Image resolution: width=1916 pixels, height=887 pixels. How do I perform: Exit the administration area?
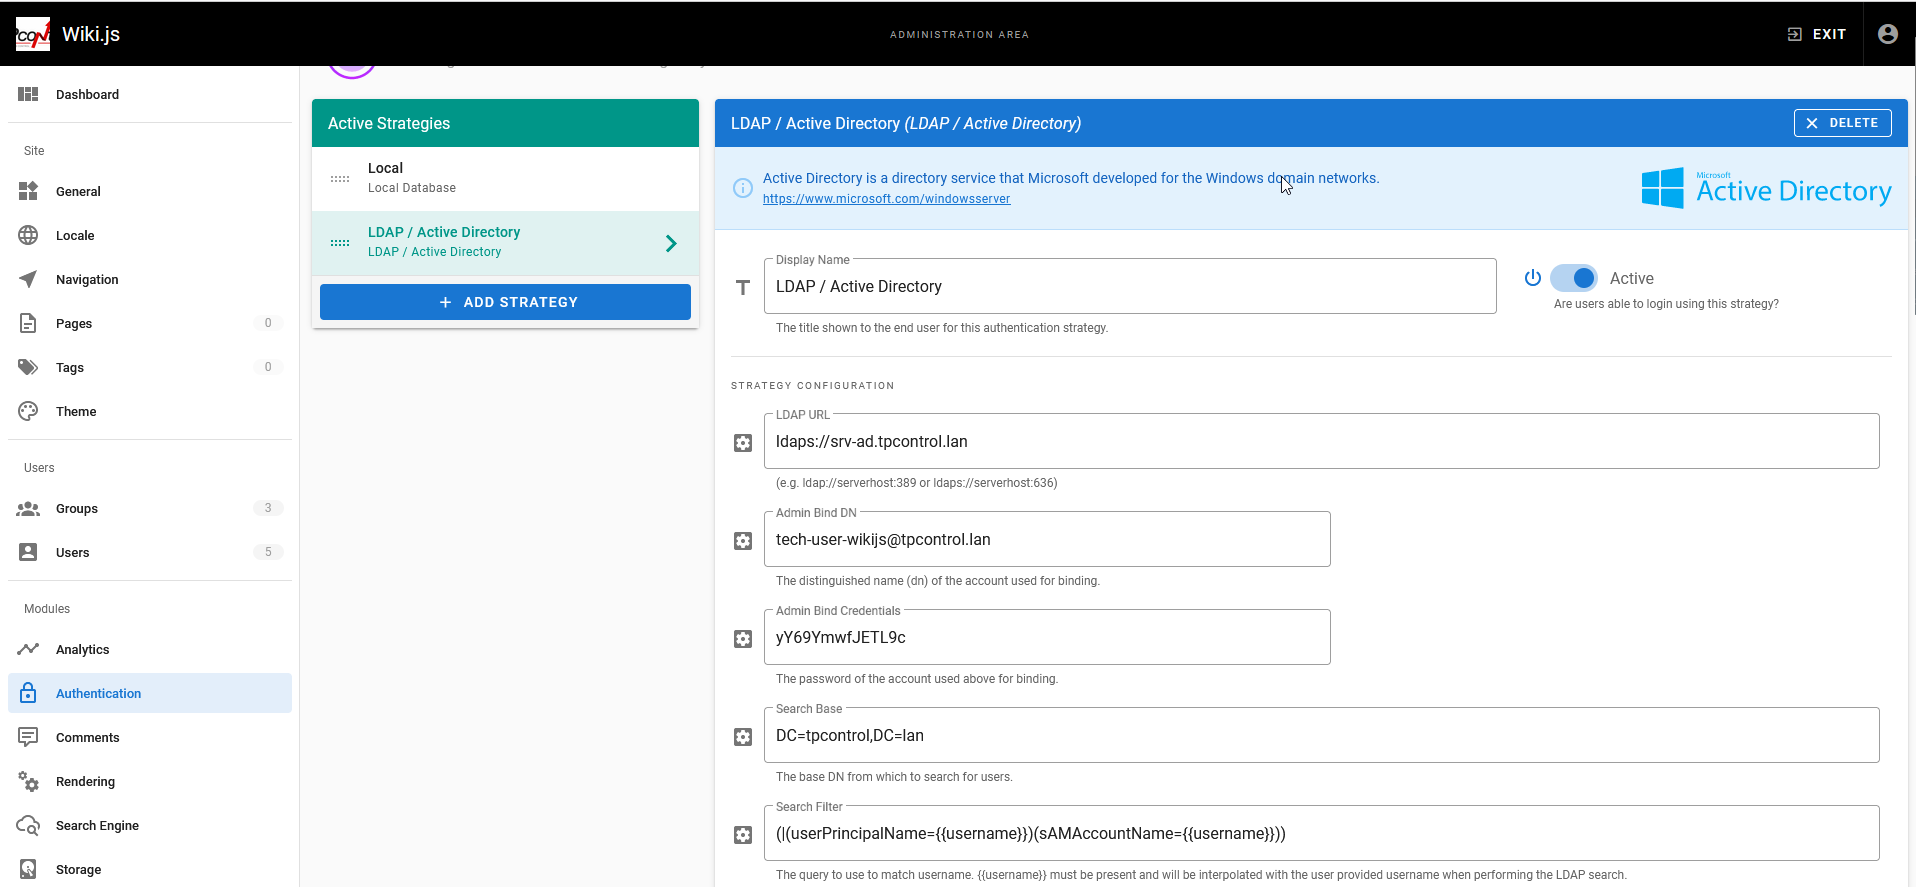pyautogui.click(x=1817, y=34)
